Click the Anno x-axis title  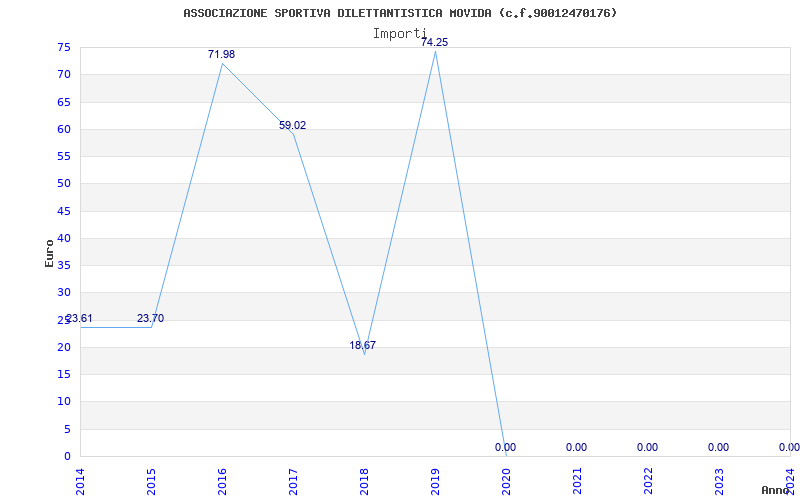click(x=776, y=490)
